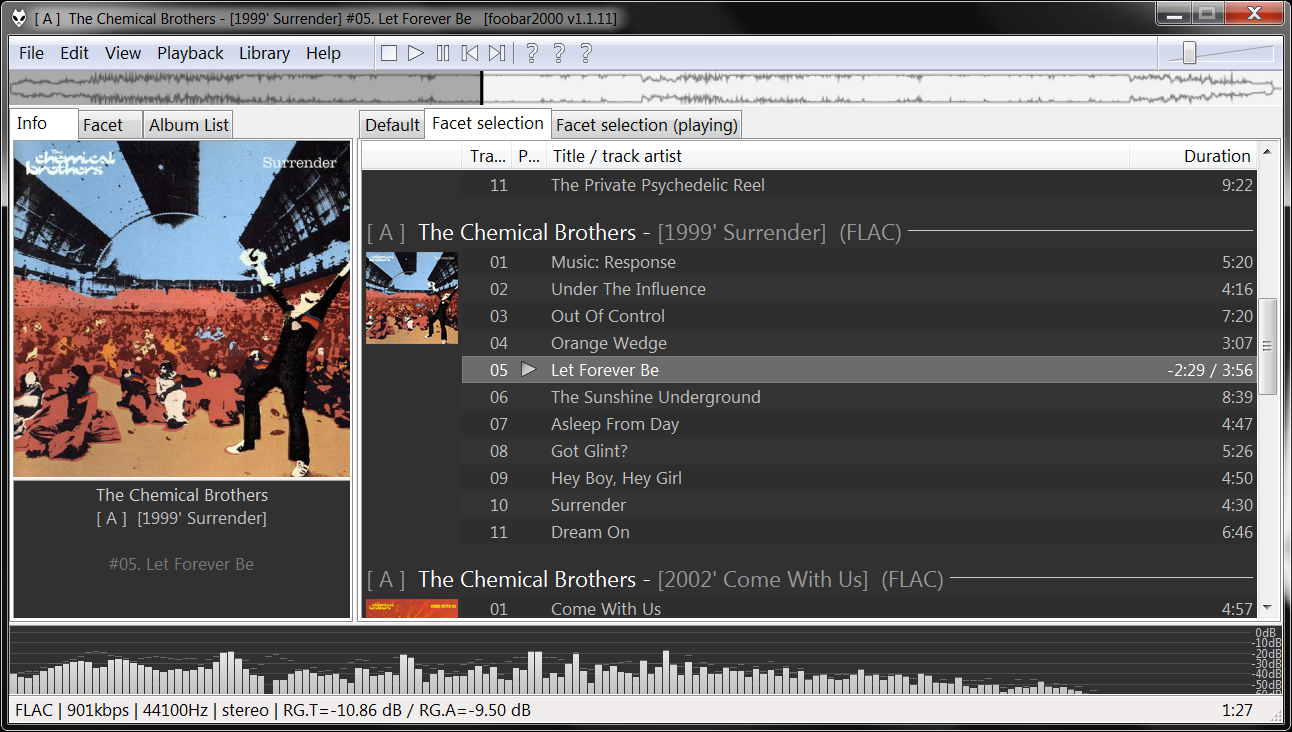
Task: Select track Dream On
Action: tap(859, 532)
